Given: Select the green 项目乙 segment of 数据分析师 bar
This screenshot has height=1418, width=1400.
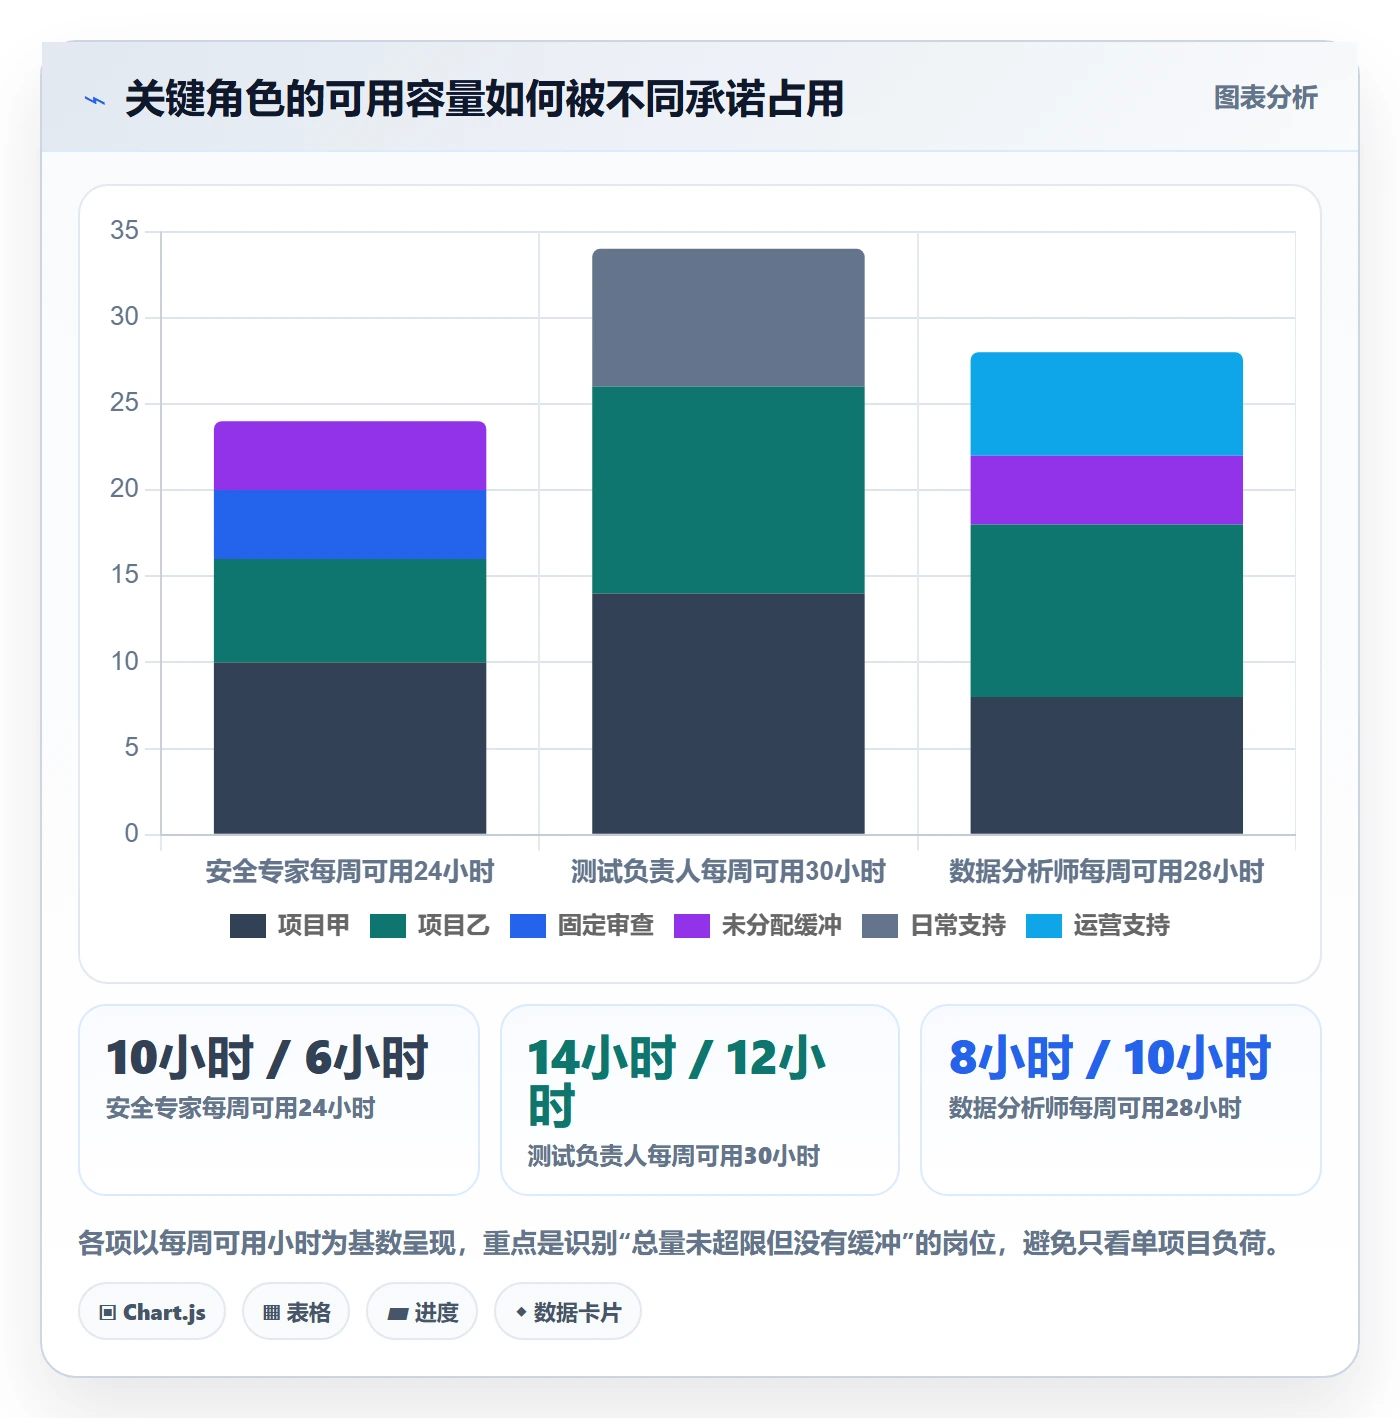Looking at the screenshot, I should [1106, 610].
